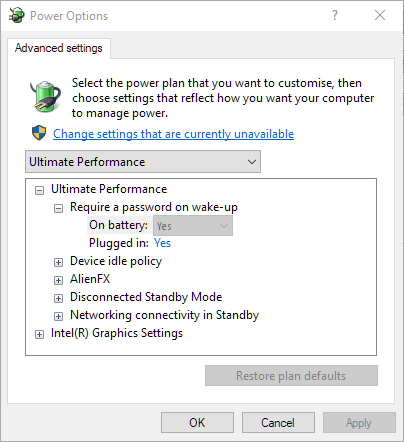Expand Disconnected Standby Mode node

pos(58,298)
